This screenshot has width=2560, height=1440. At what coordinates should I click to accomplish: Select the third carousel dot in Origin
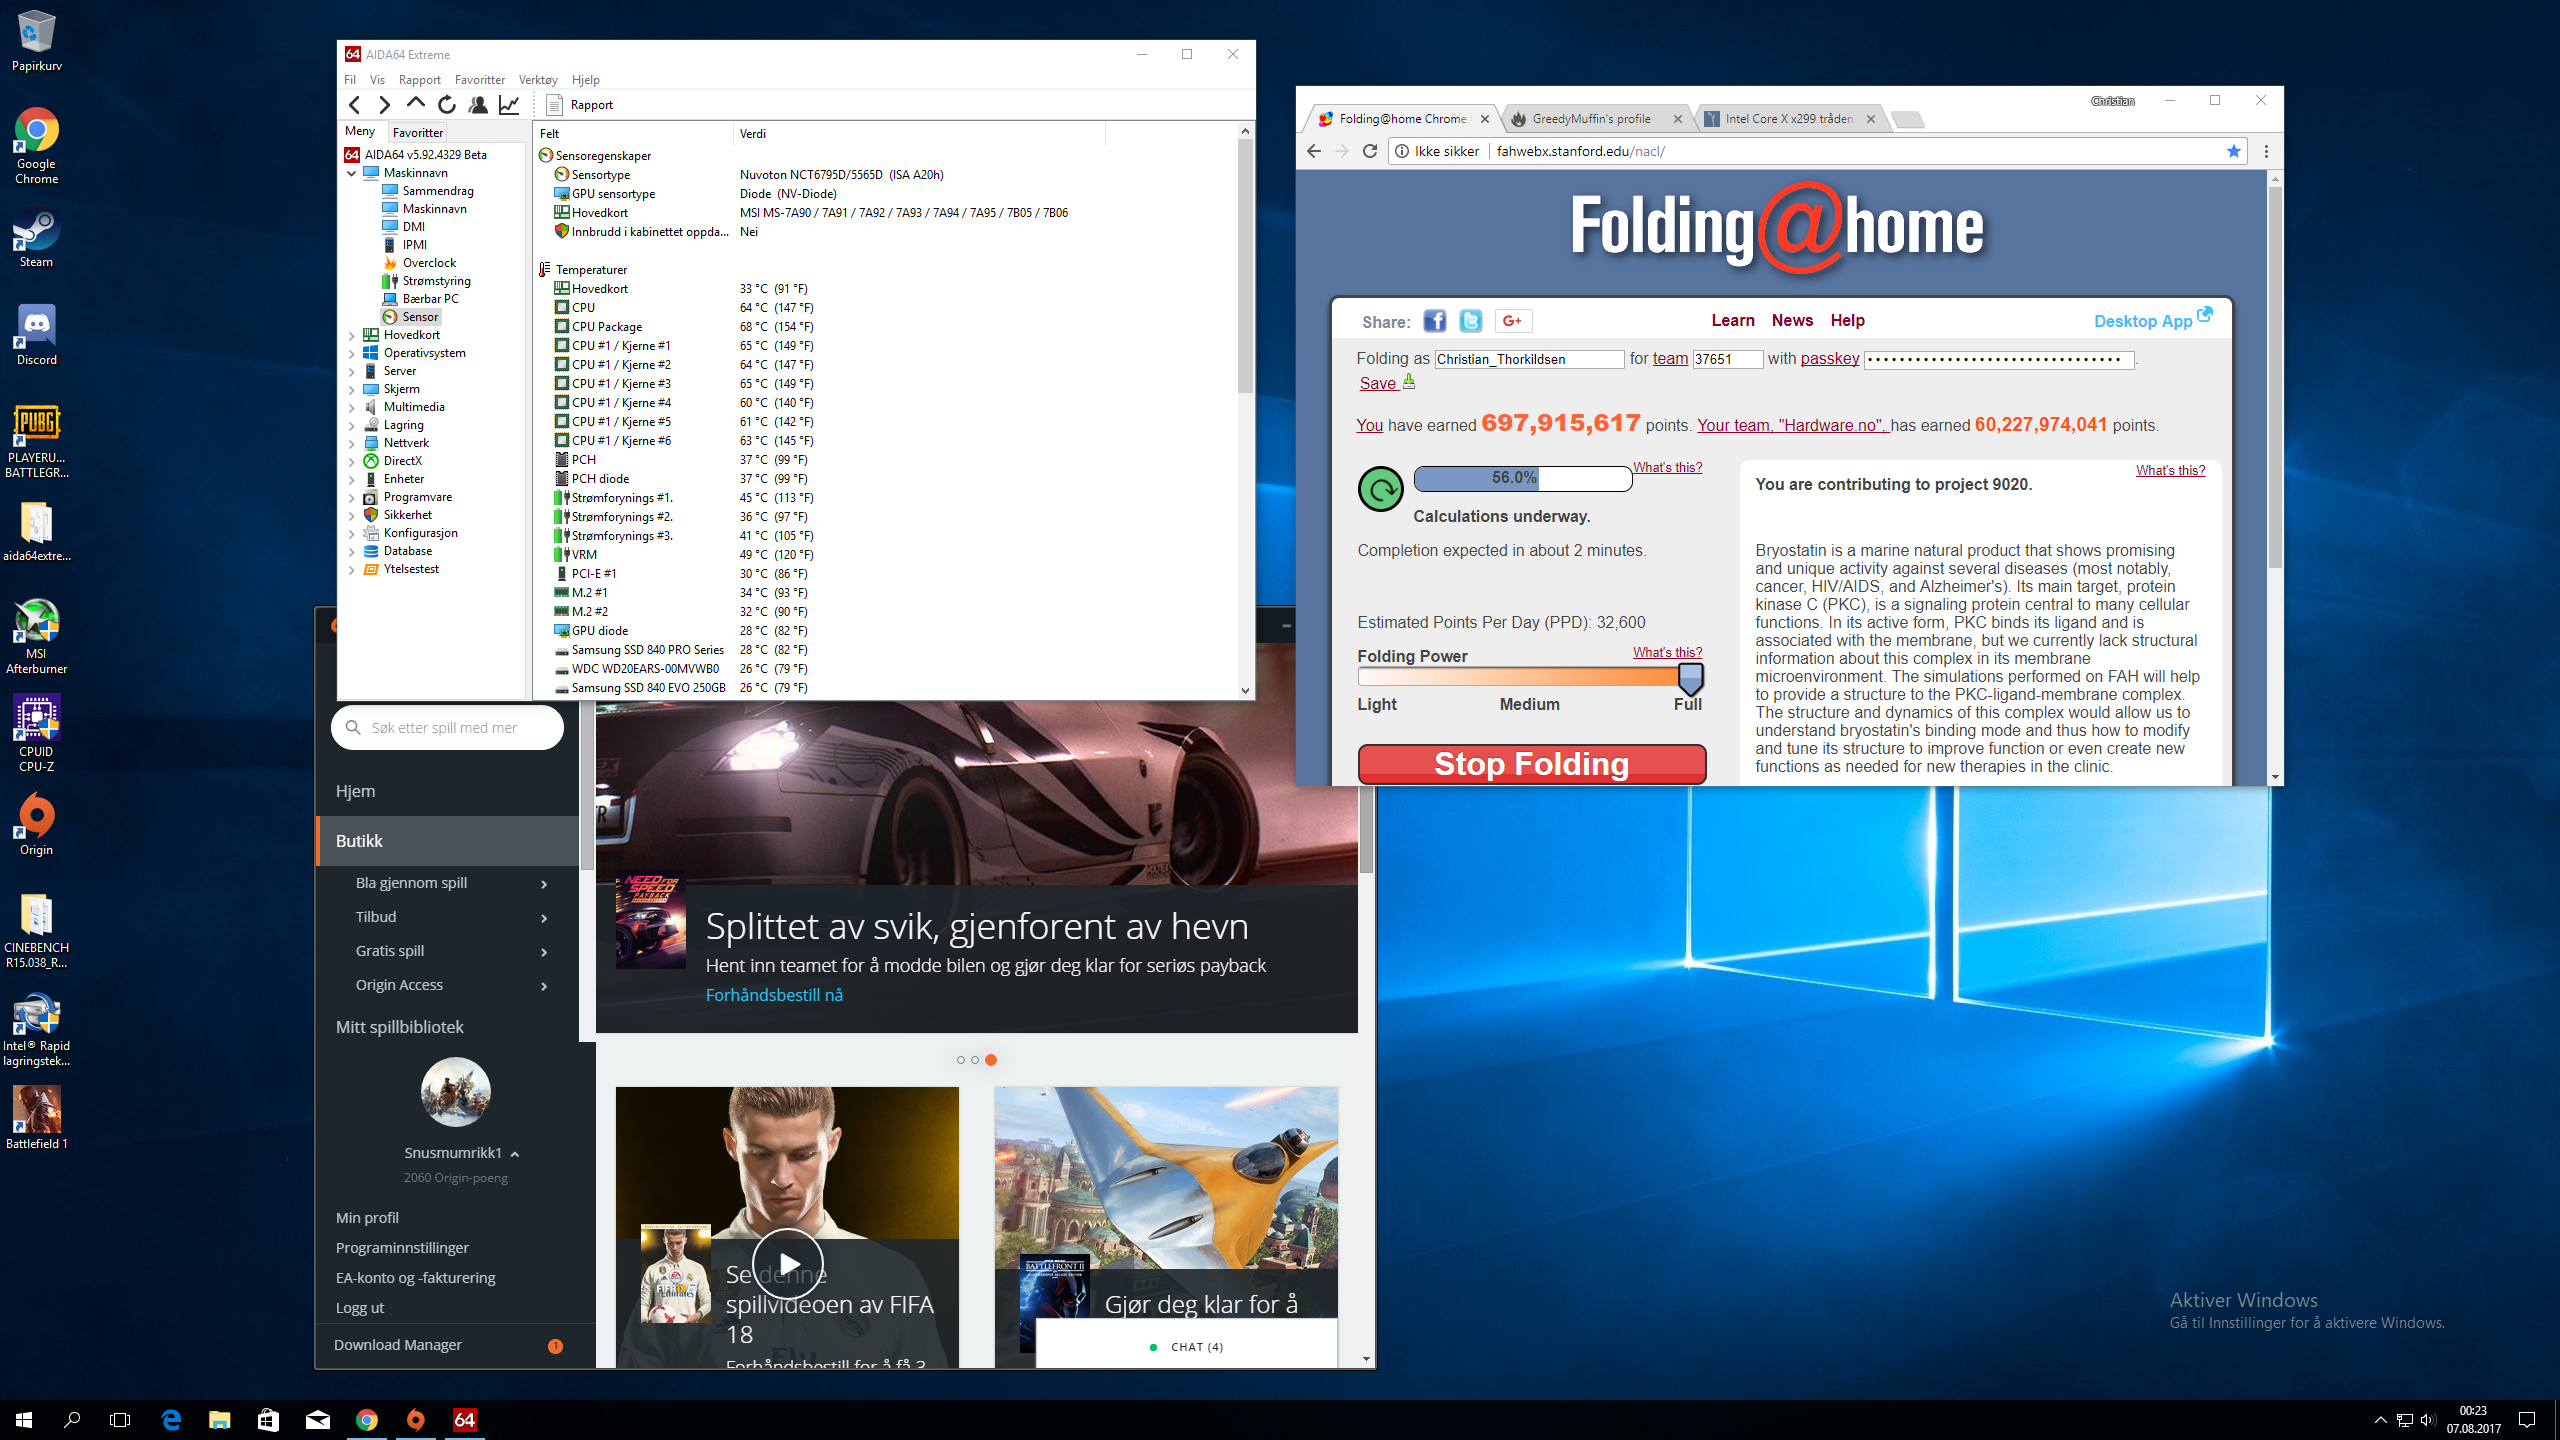coord(990,1060)
